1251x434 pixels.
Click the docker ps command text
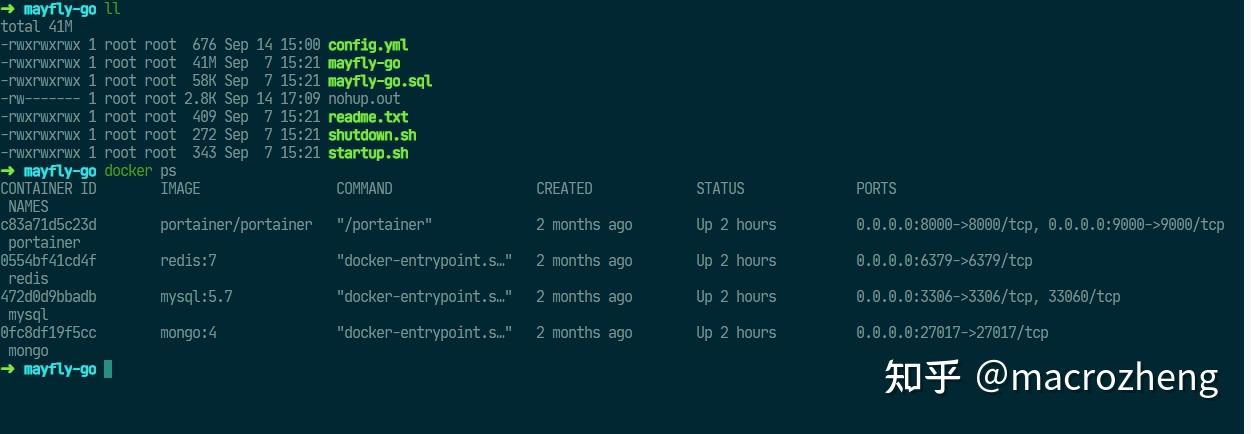pos(140,171)
